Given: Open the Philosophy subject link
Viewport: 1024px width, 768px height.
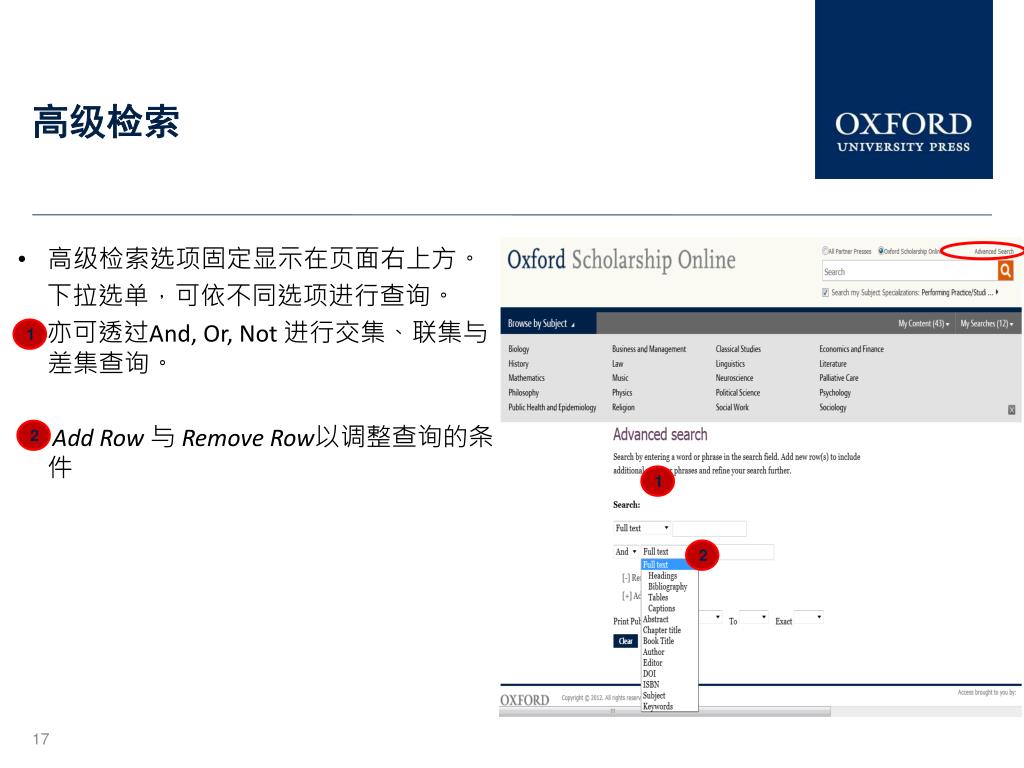Looking at the screenshot, I should (523, 392).
